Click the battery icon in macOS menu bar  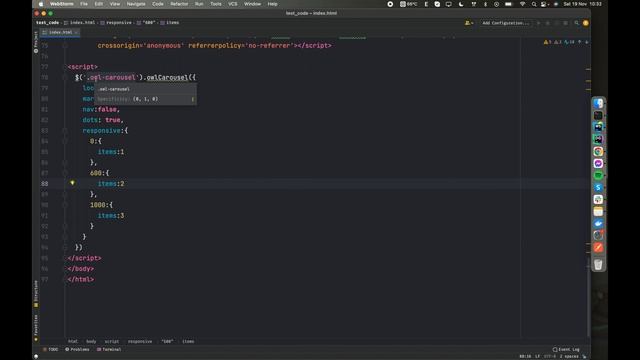click(509, 4)
